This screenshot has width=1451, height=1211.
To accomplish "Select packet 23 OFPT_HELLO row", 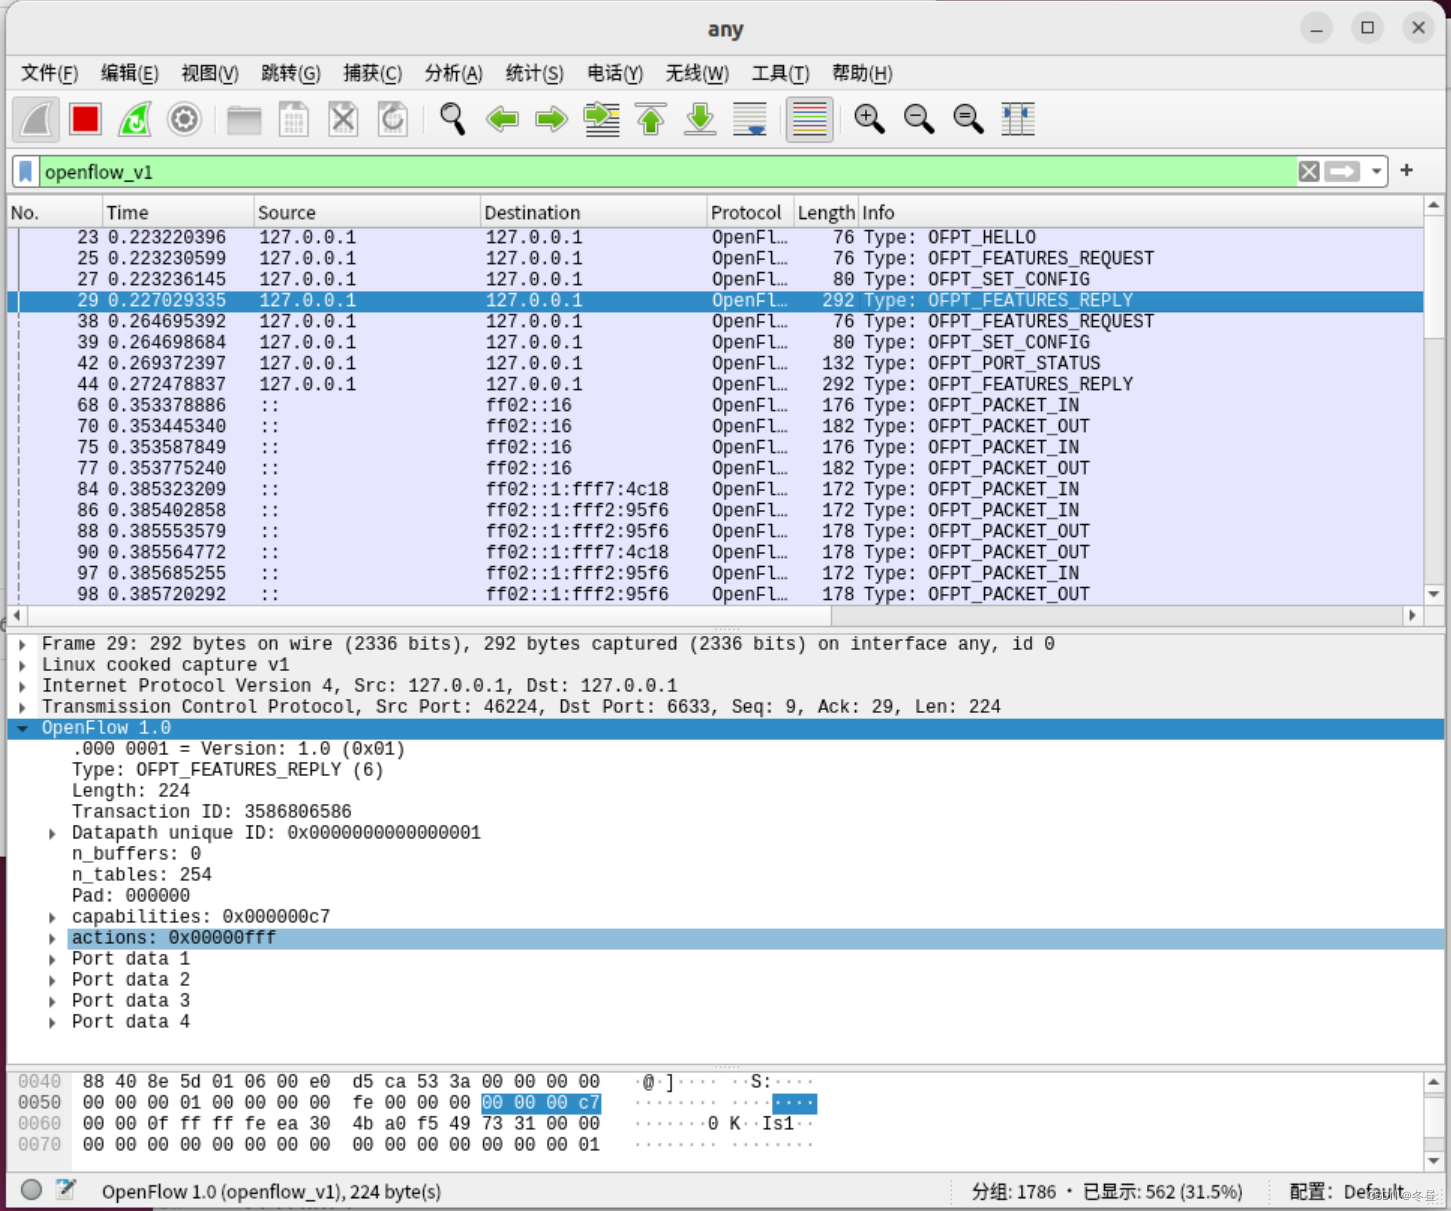I will [715, 237].
